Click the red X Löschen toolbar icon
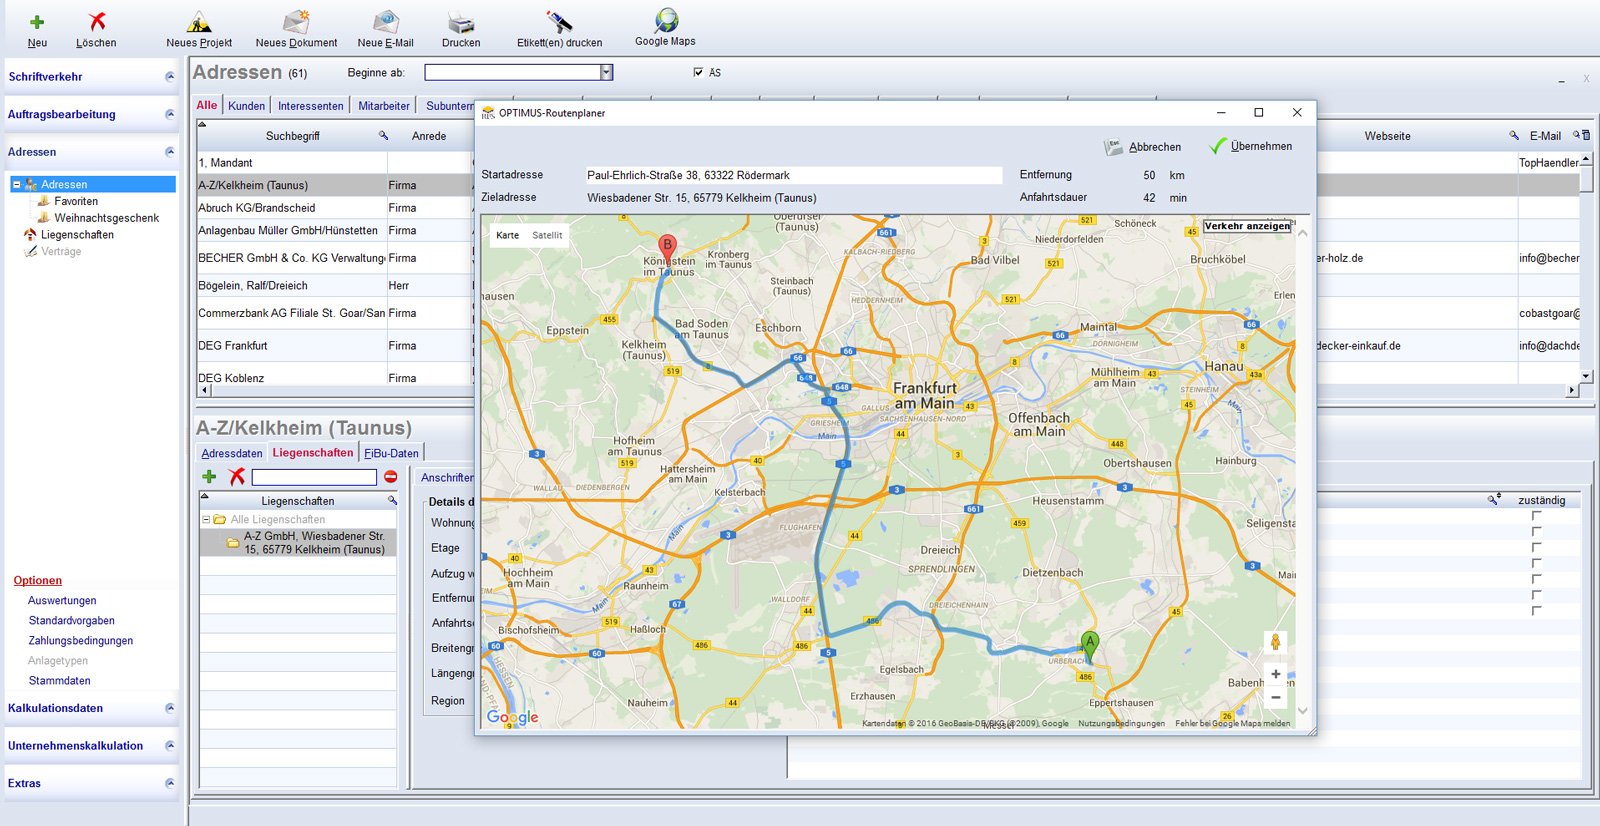Viewport: 1600px width, 826px height. coord(97,21)
